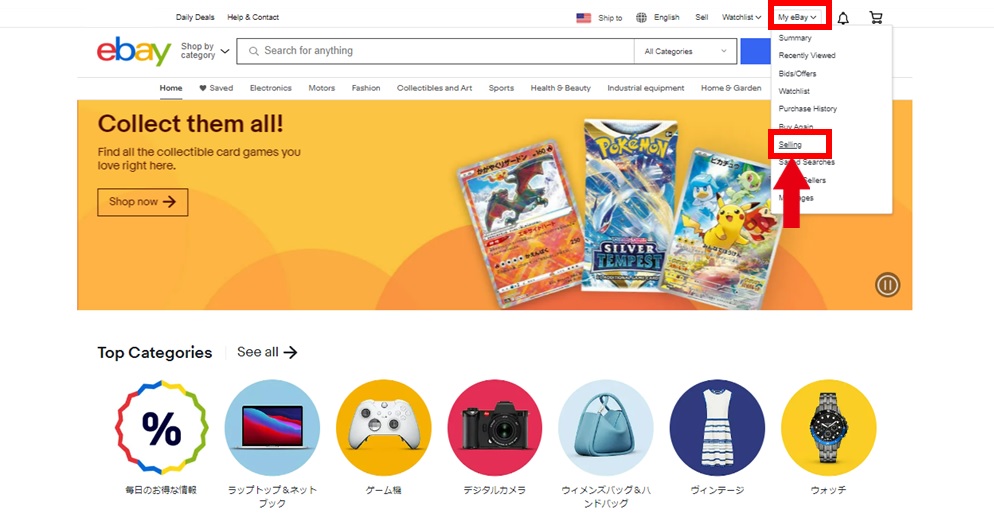994x531 pixels.
Task: Click the wristwatch category icon
Action: (x=829, y=428)
